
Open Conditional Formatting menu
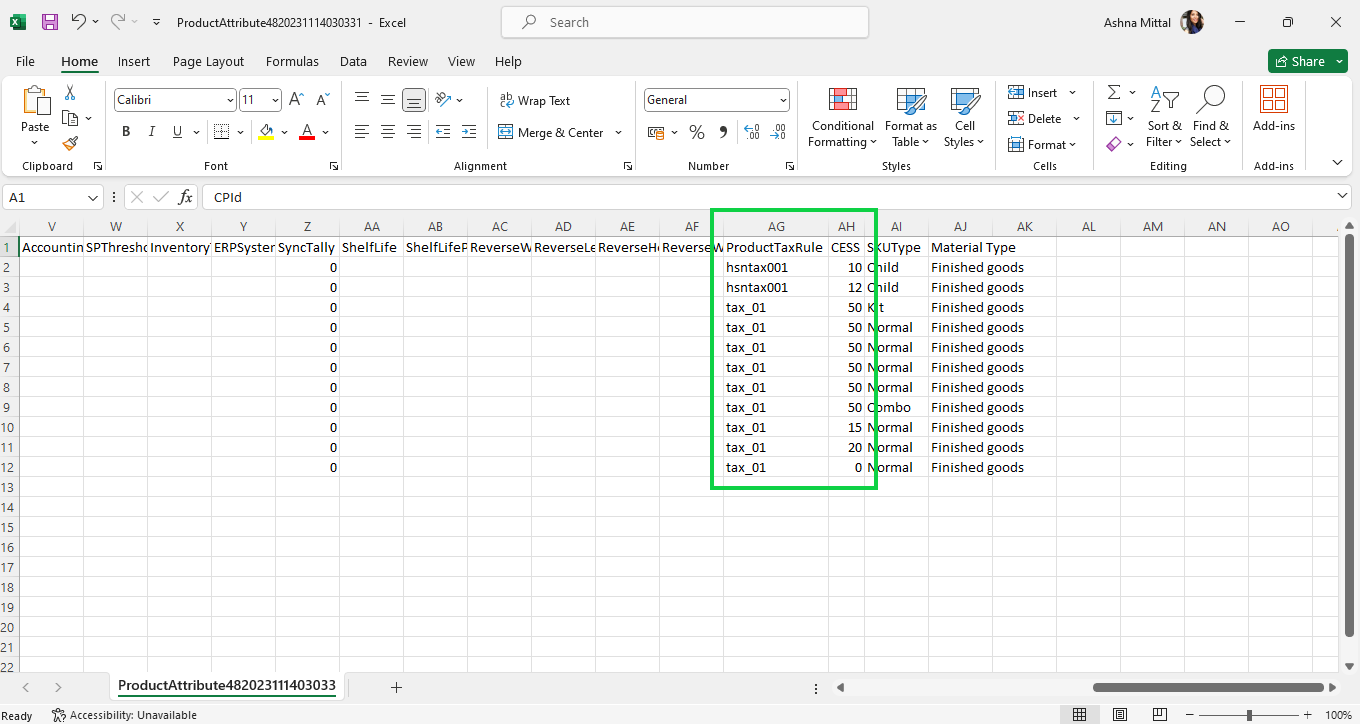[842, 117]
